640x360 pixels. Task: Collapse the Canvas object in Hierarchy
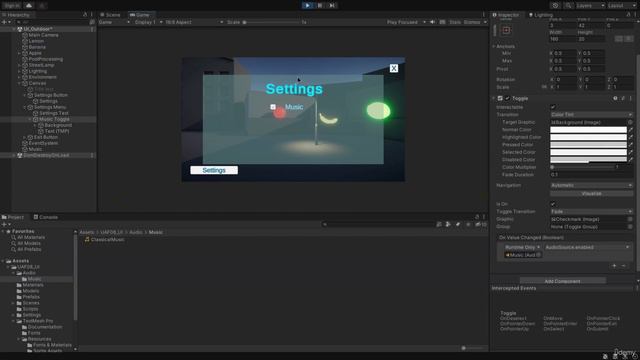[19, 83]
